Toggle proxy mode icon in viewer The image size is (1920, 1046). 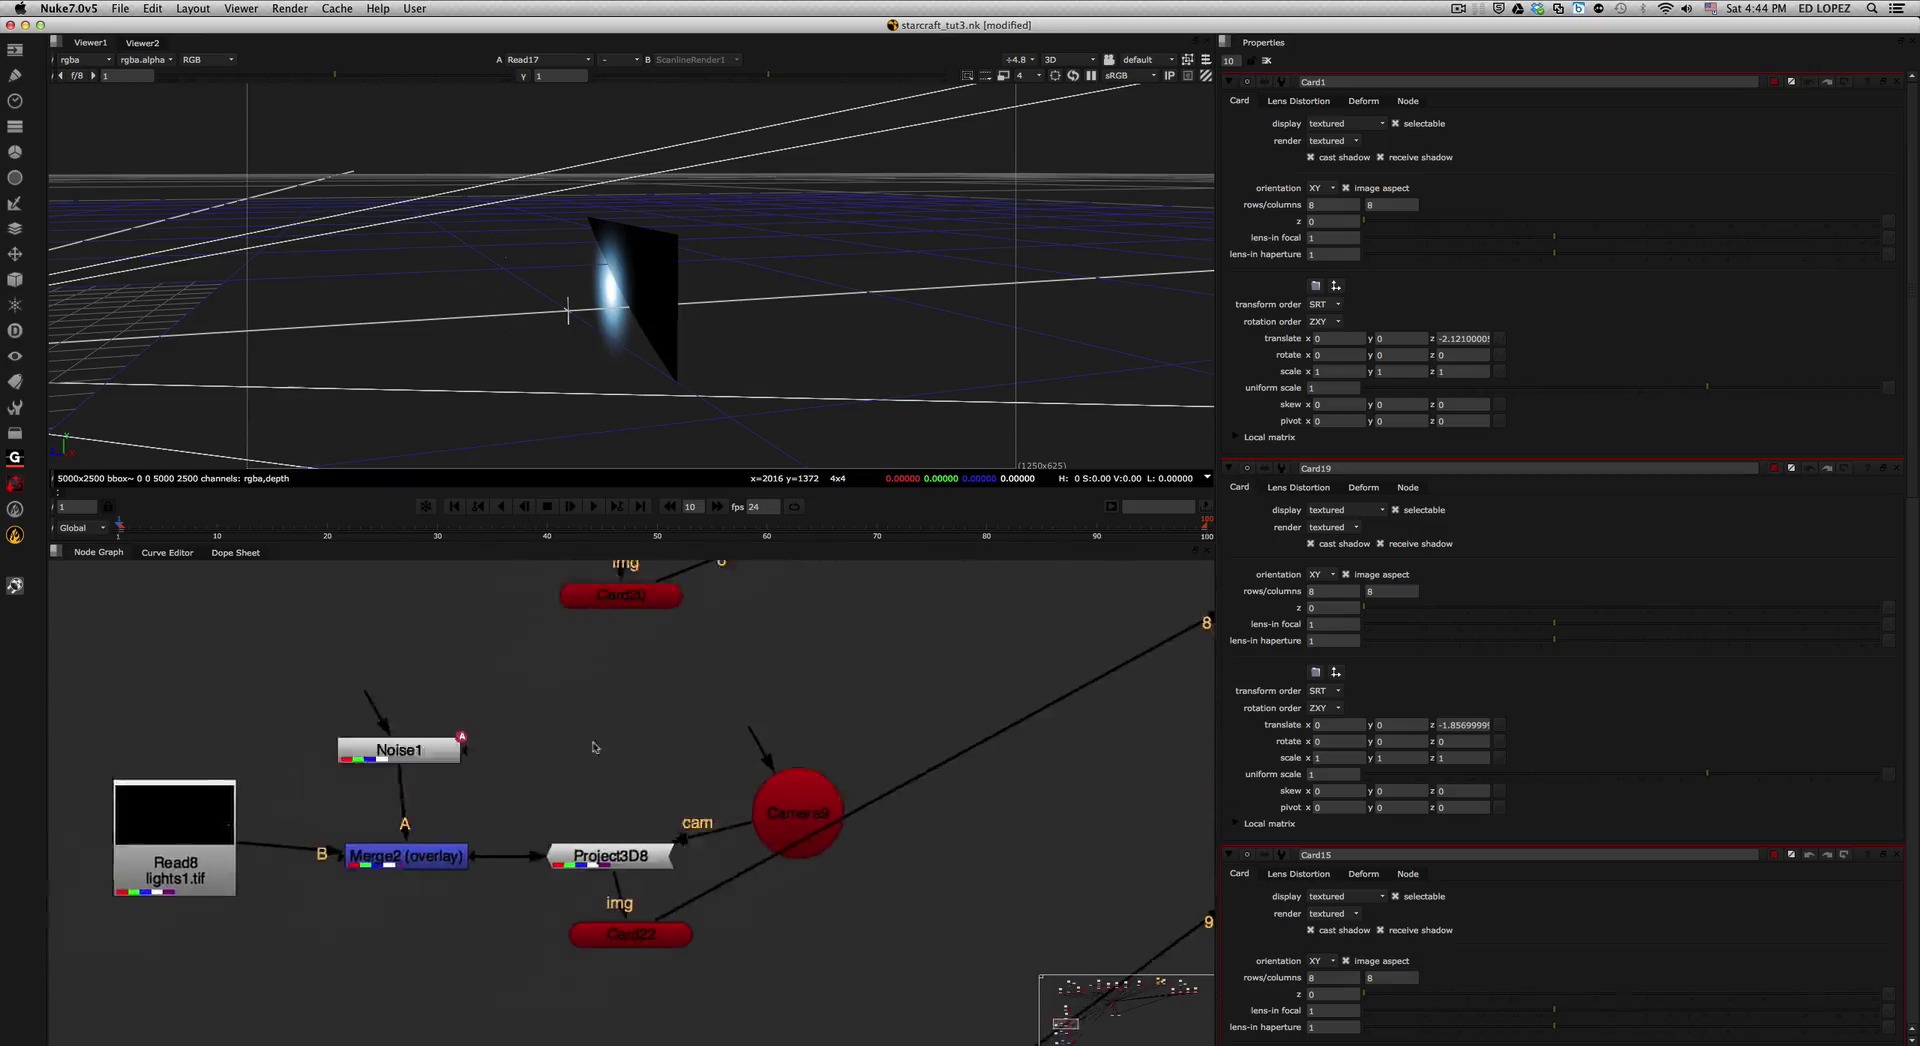click(x=1003, y=75)
